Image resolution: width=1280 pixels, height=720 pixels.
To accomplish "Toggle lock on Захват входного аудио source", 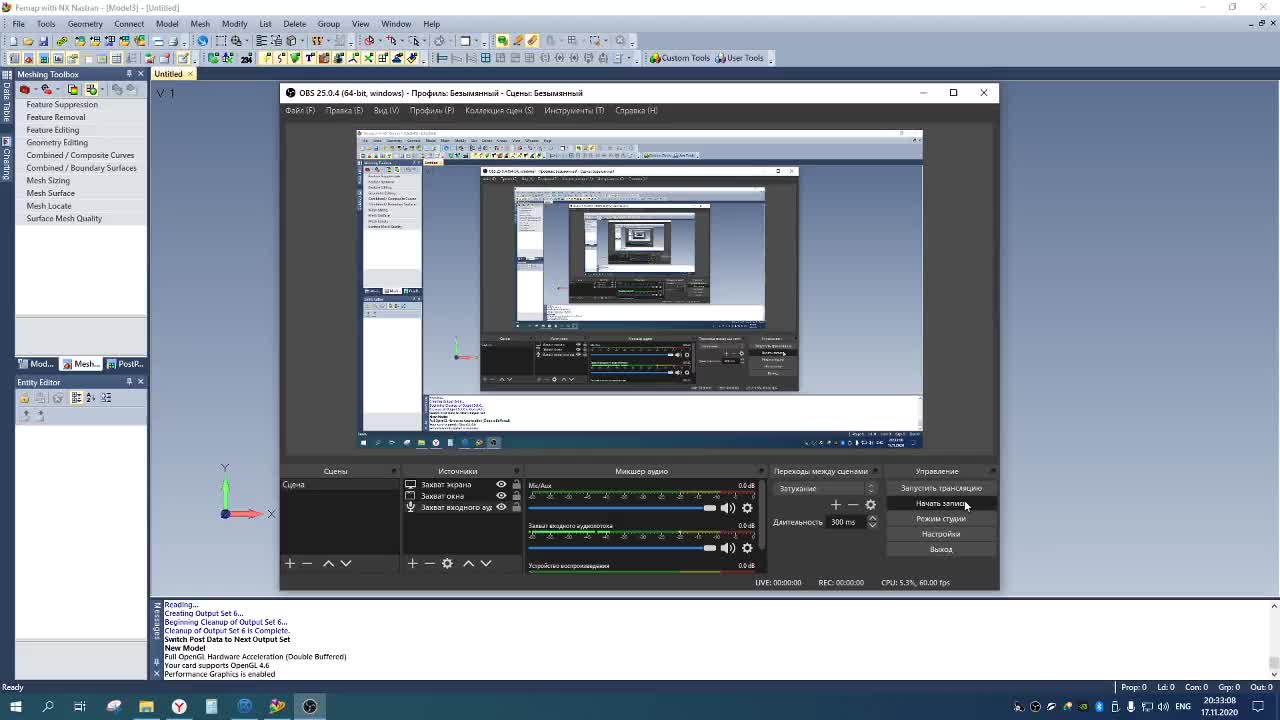I will coord(516,507).
